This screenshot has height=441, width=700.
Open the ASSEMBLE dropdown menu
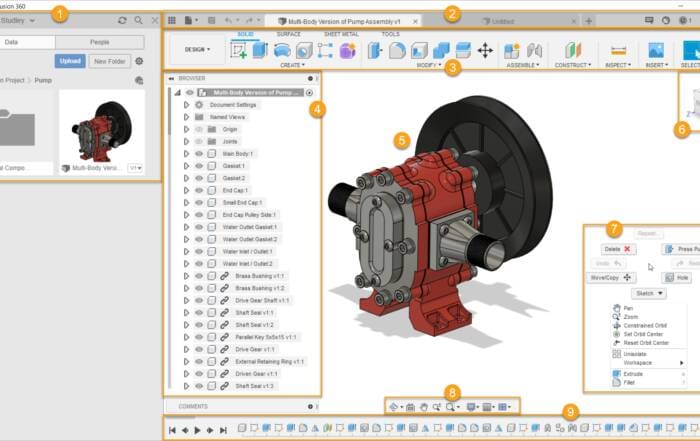[x=523, y=65]
